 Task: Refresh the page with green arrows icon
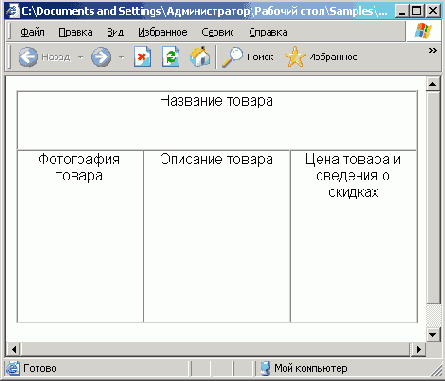(x=171, y=57)
